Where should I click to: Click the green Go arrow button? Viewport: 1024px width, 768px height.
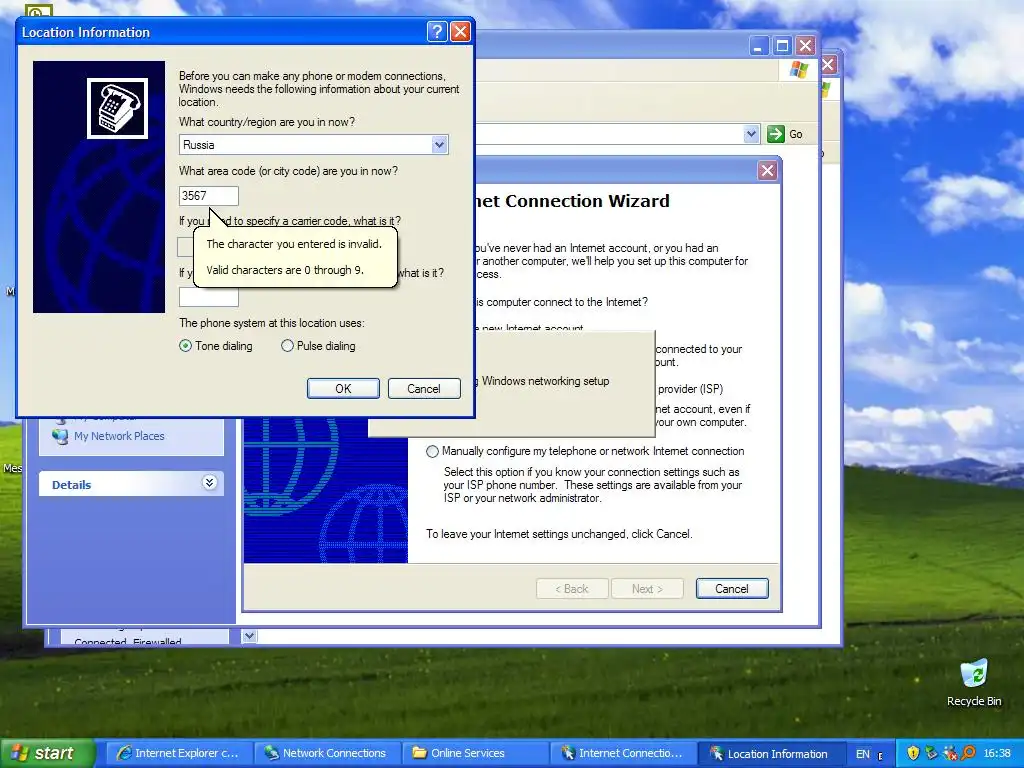coord(775,134)
